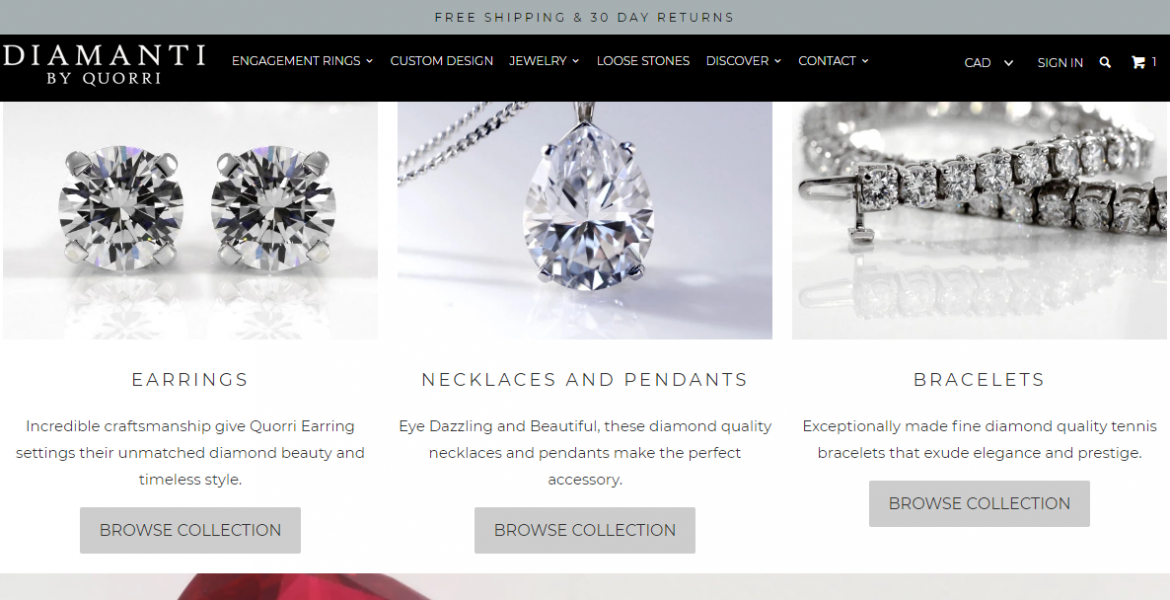1170x600 pixels.
Task: Click the Bracelets heading
Action: 979,379
